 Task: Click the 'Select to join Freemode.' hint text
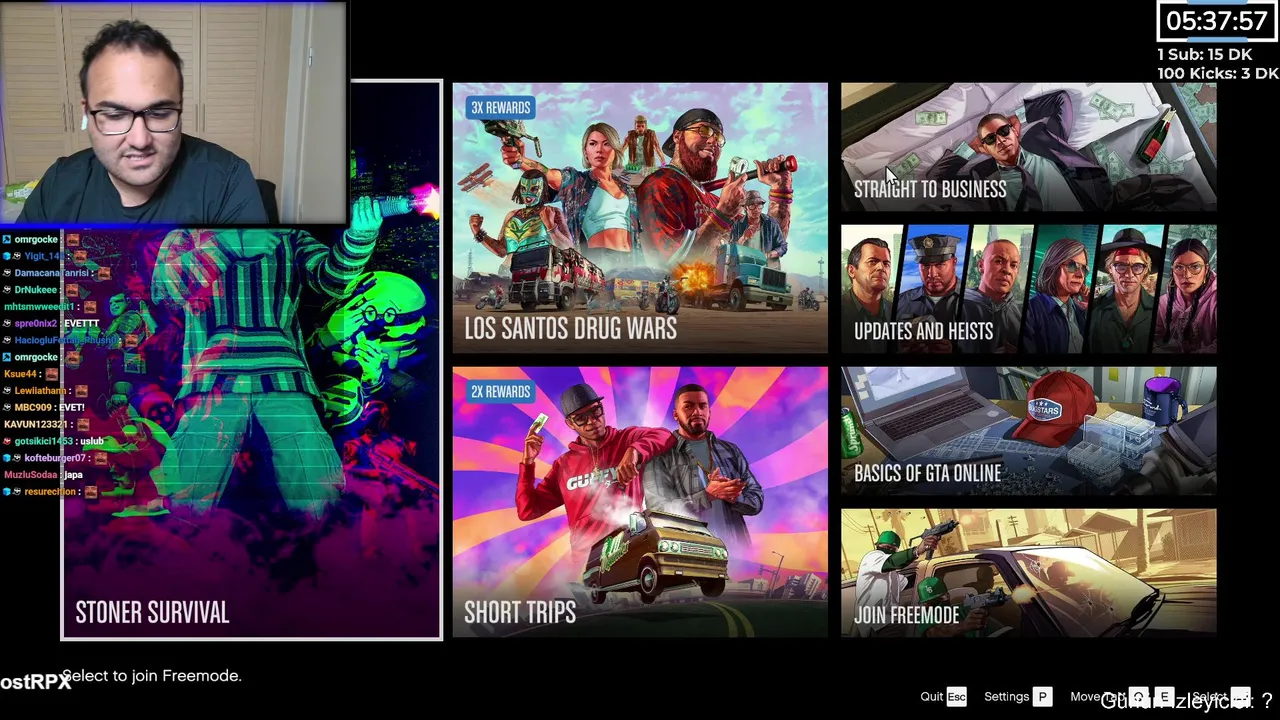152,676
